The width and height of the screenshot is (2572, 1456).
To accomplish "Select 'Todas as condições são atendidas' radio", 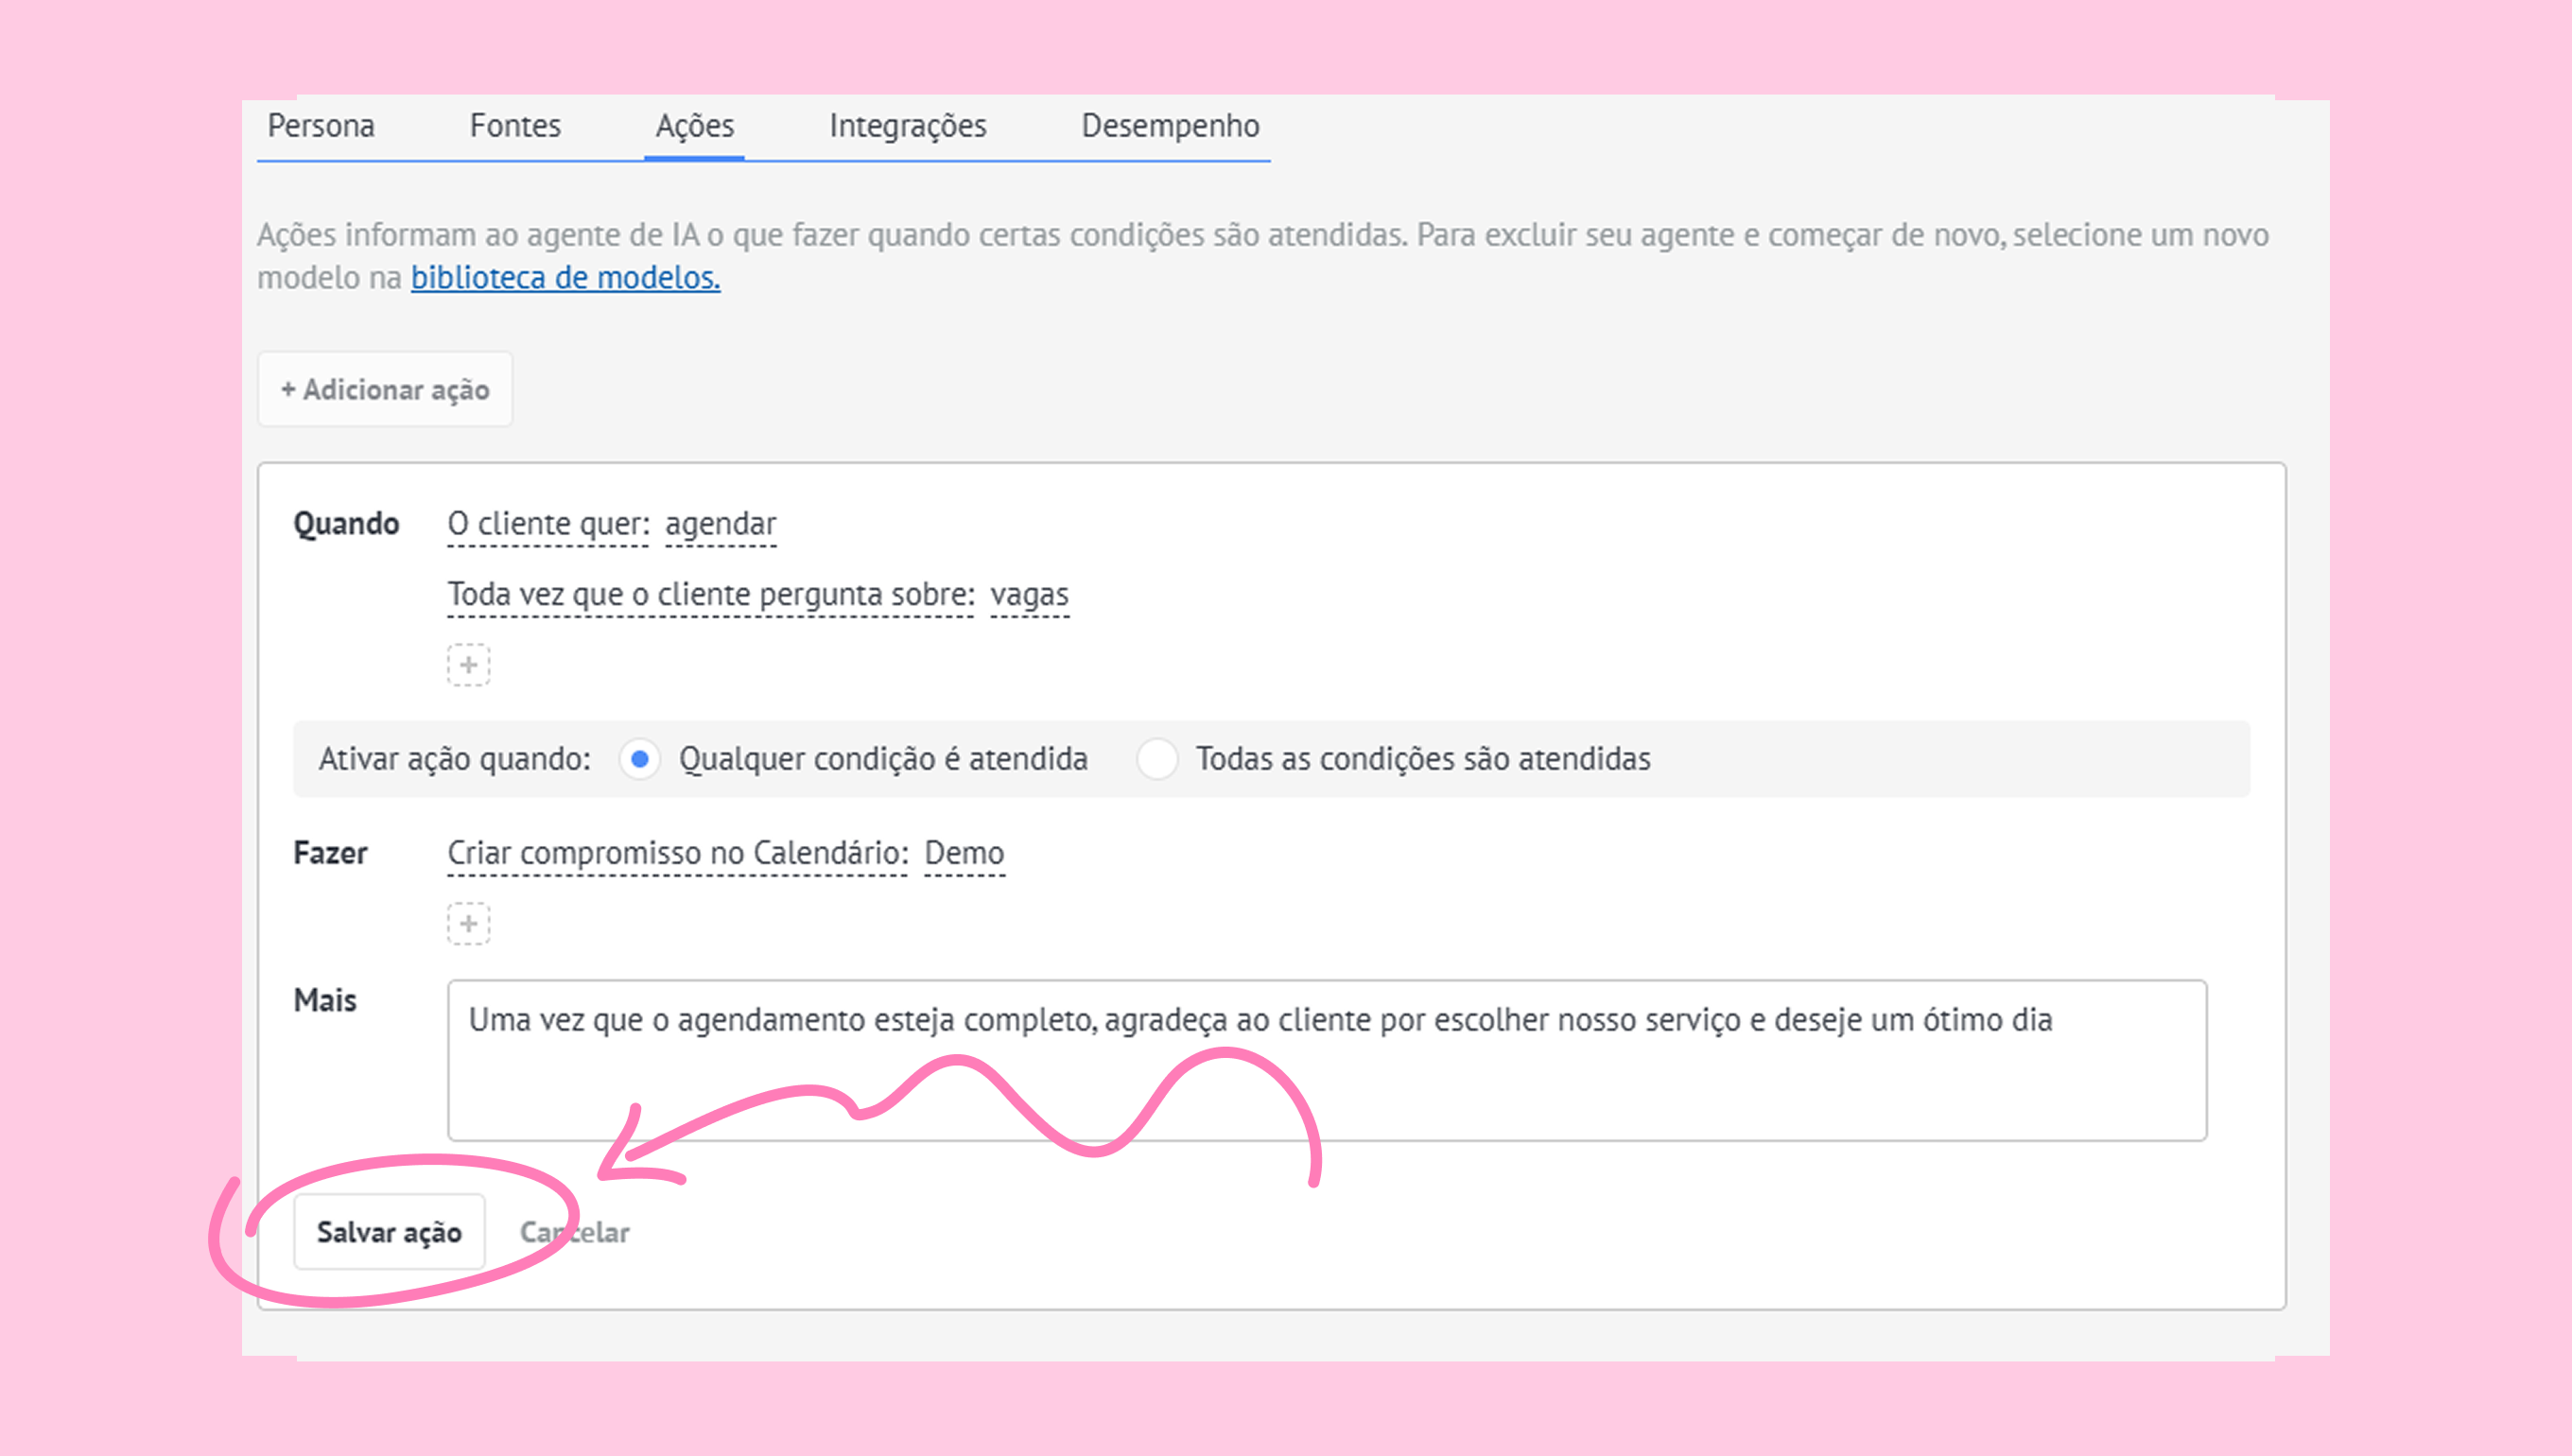I will tap(1157, 759).
